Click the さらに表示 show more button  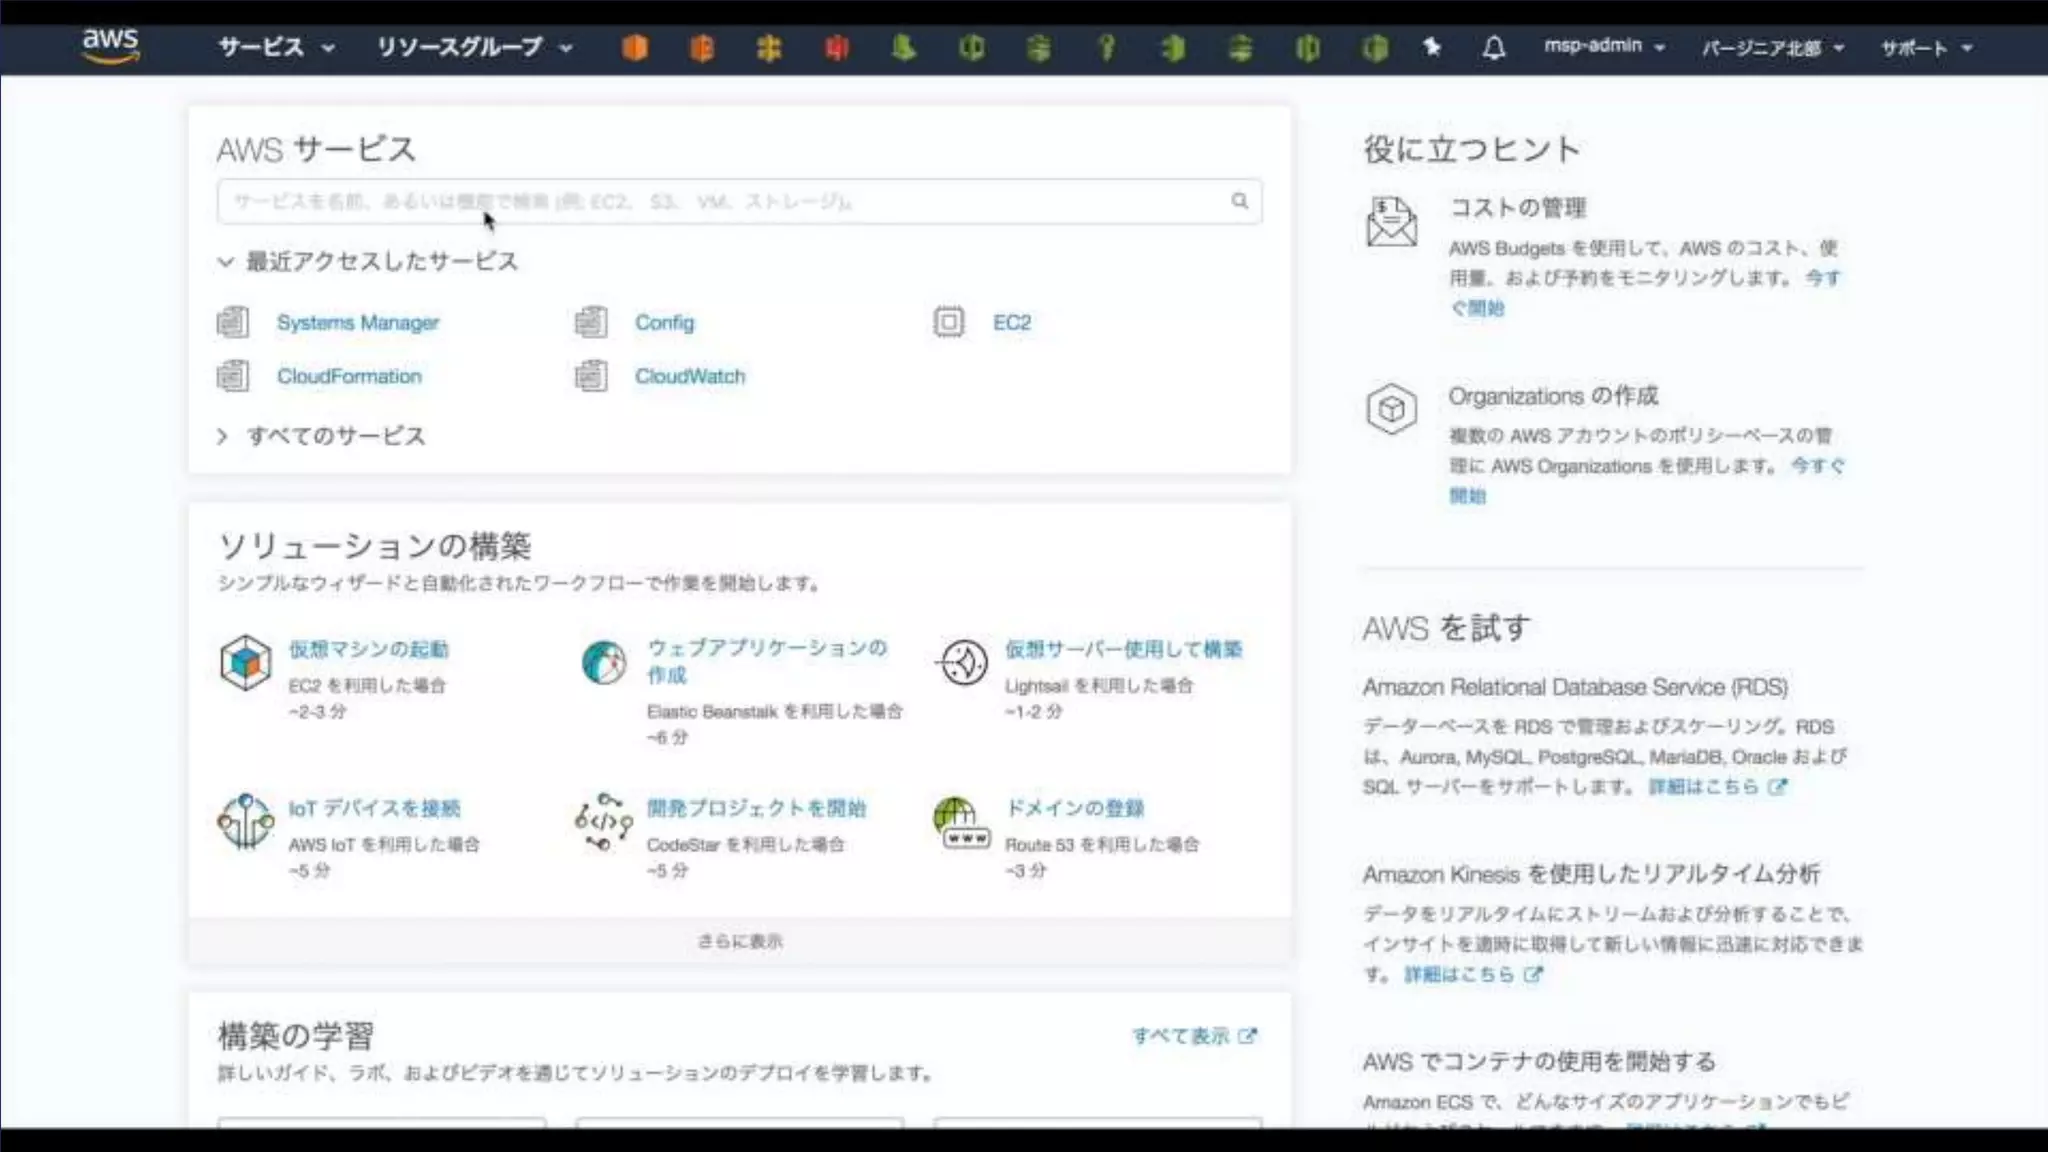(x=739, y=941)
